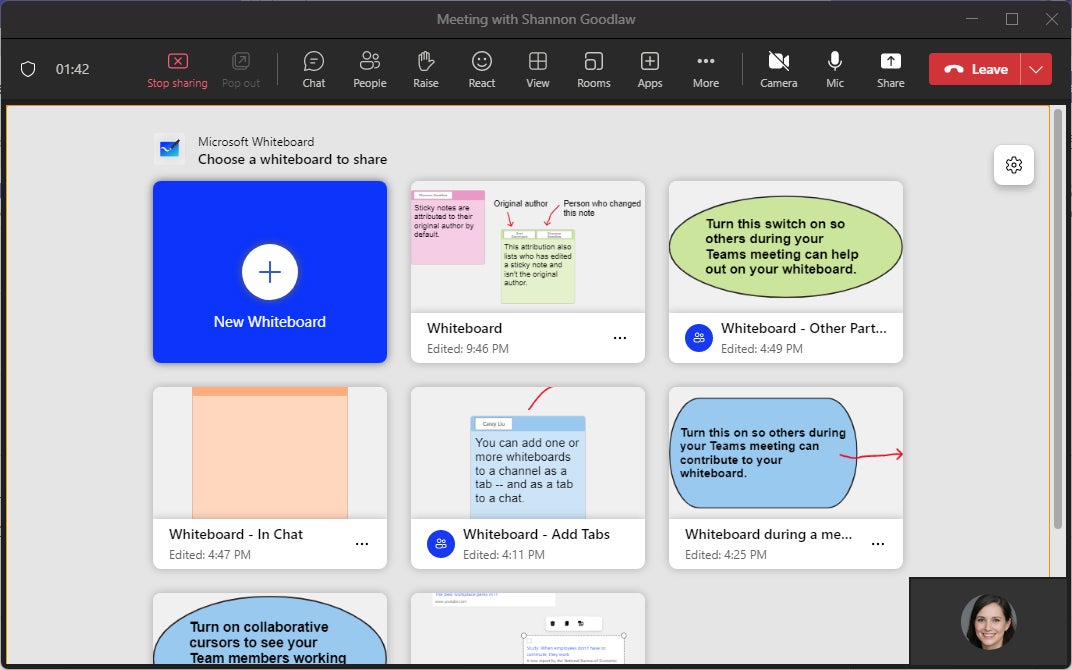Open options for Whiteboard - In Chat
This screenshot has width=1072, height=670.
coord(362,544)
